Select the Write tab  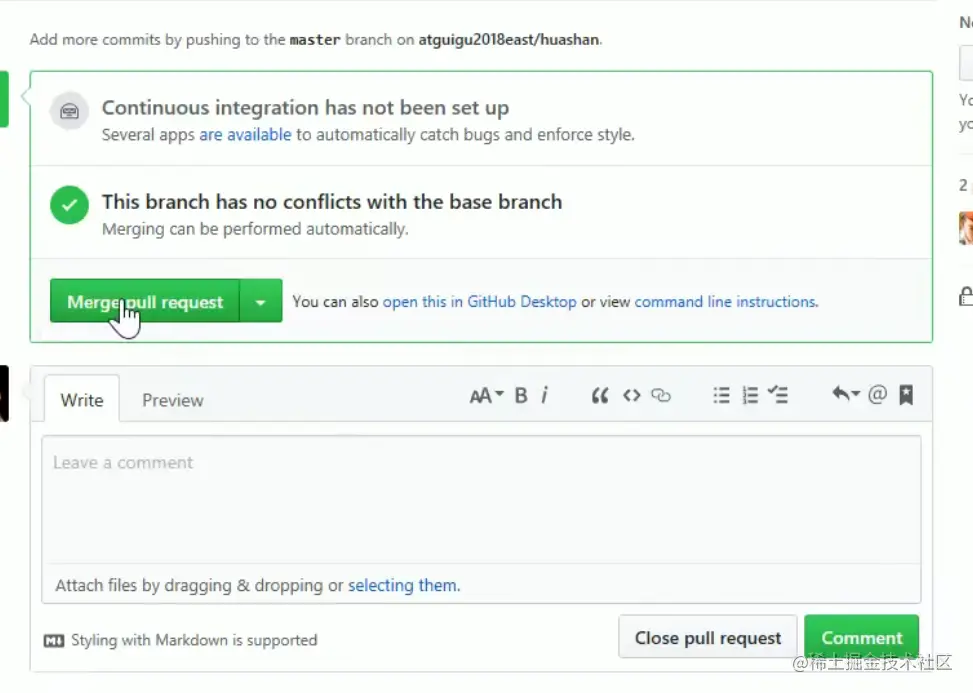(82, 400)
